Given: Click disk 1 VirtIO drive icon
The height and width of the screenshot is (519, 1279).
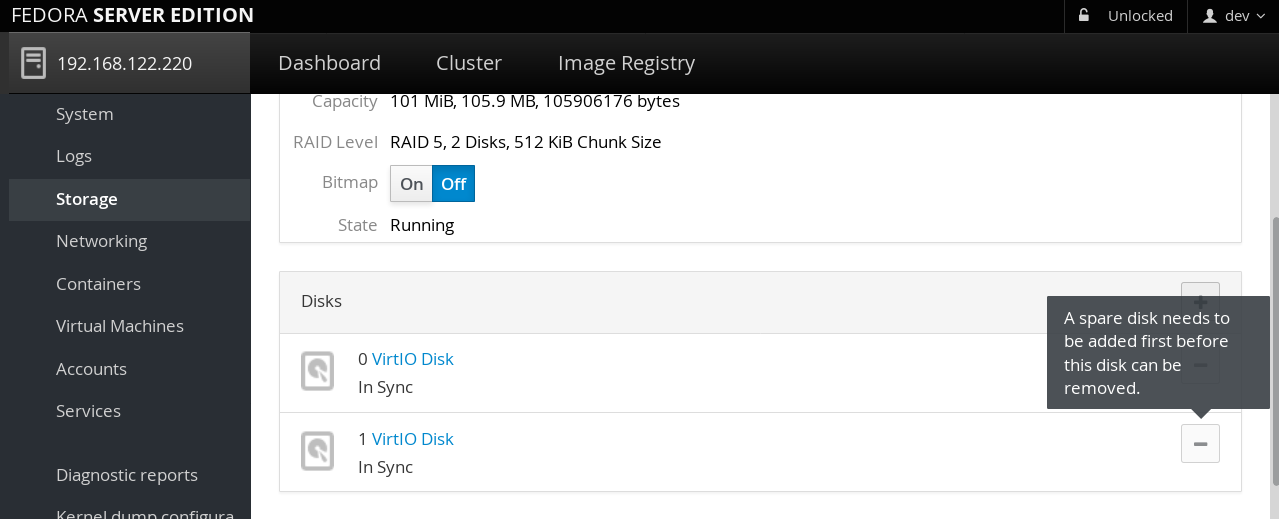Looking at the screenshot, I should pyautogui.click(x=317, y=452).
